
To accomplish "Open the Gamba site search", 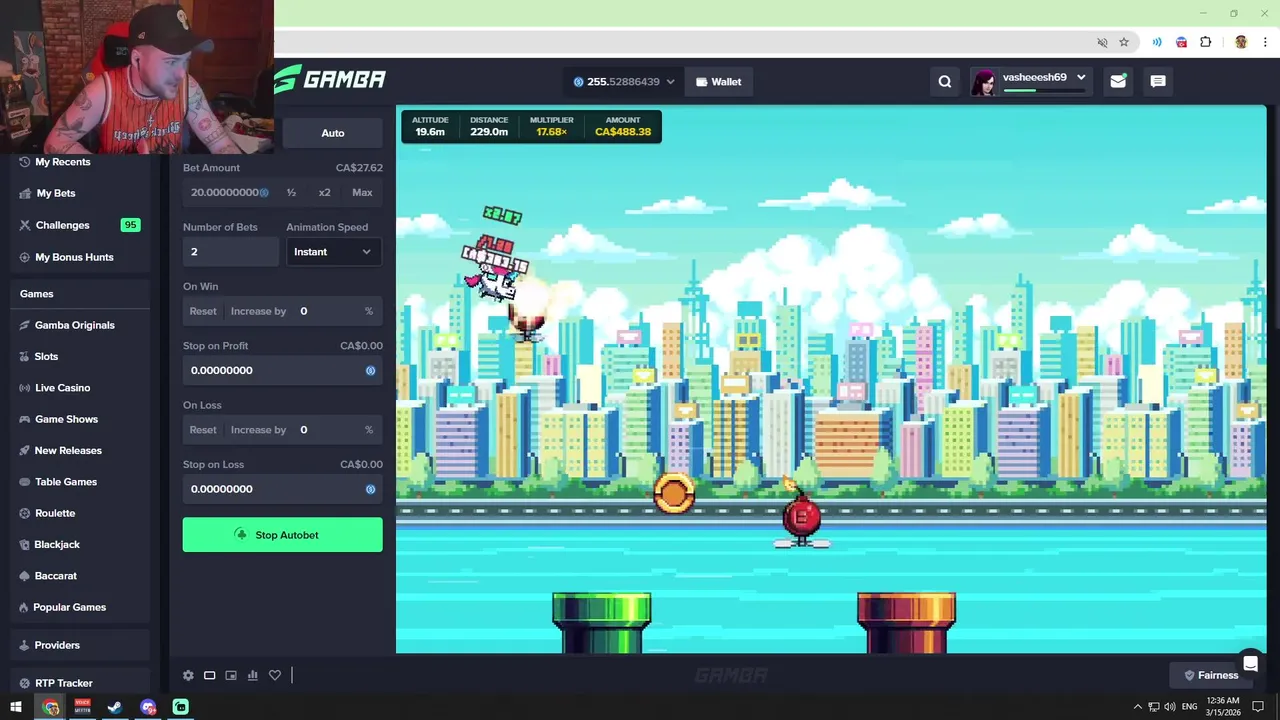I will click(x=945, y=82).
